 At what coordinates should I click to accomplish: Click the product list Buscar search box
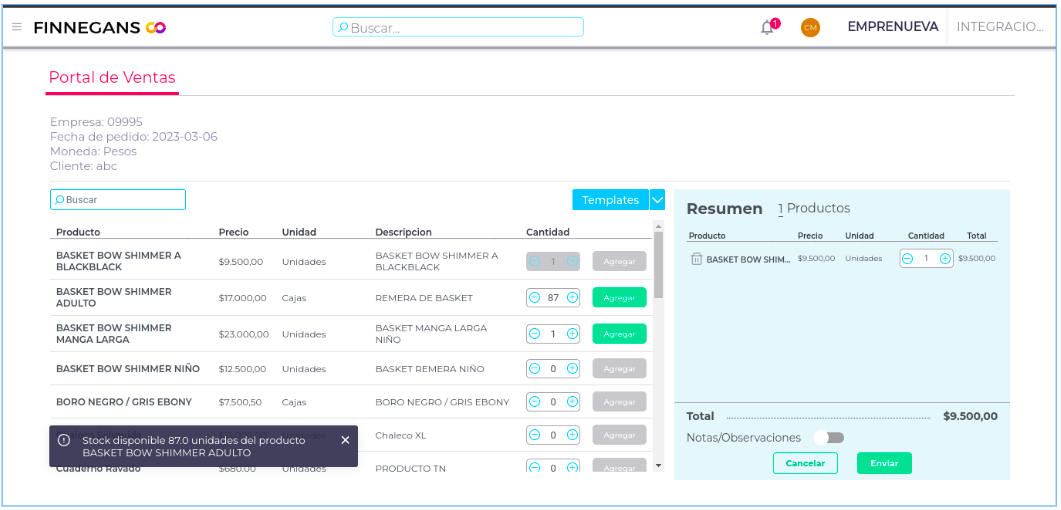pyautogui.click(x=118, y=200)
